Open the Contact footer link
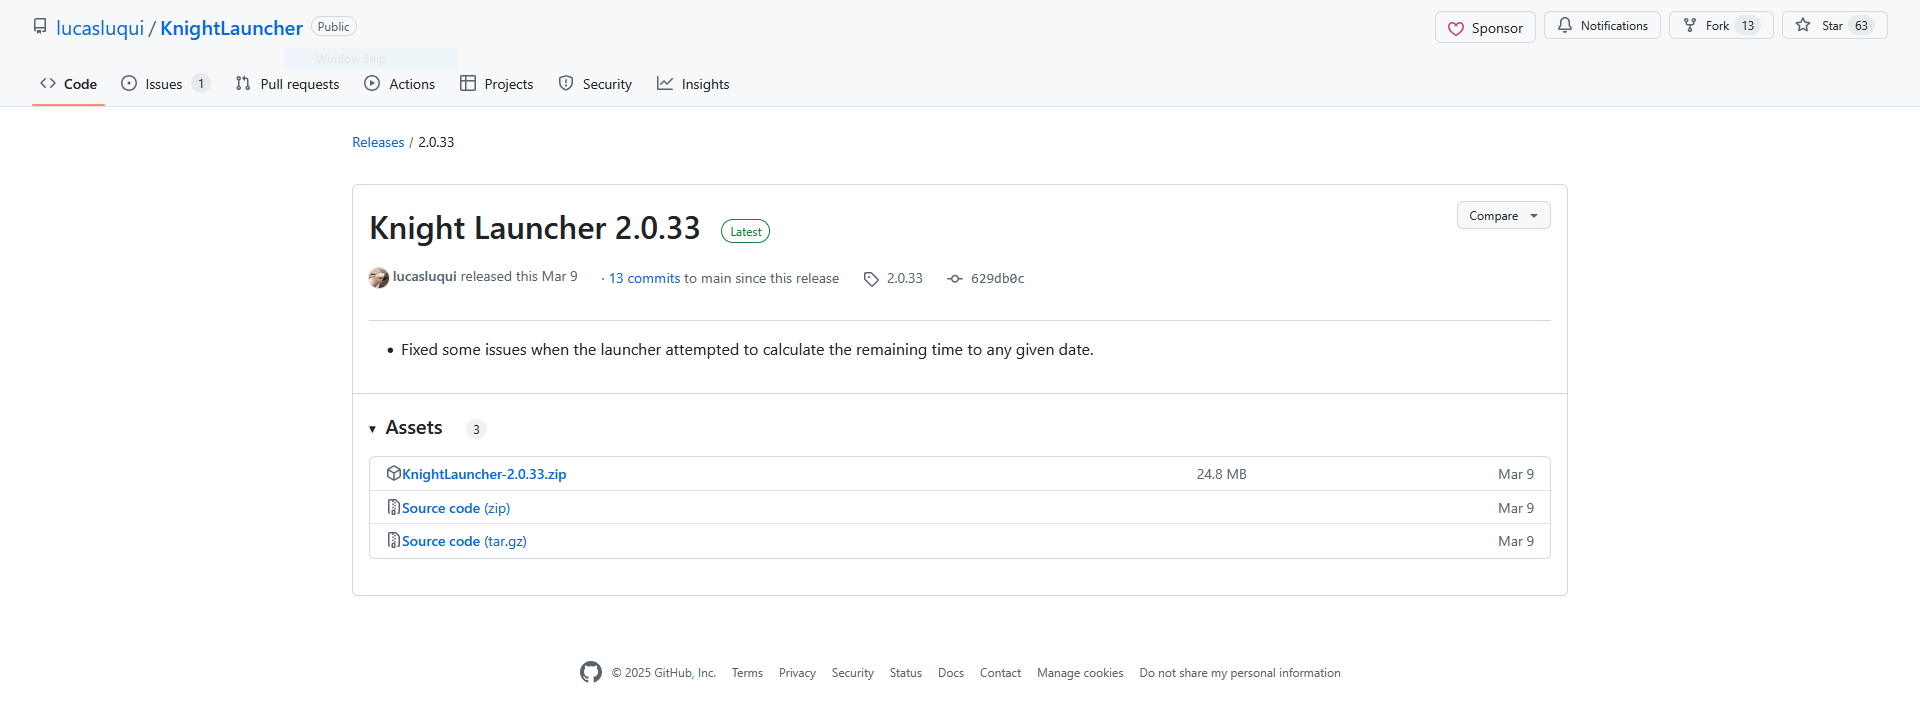 (1000, 673)
